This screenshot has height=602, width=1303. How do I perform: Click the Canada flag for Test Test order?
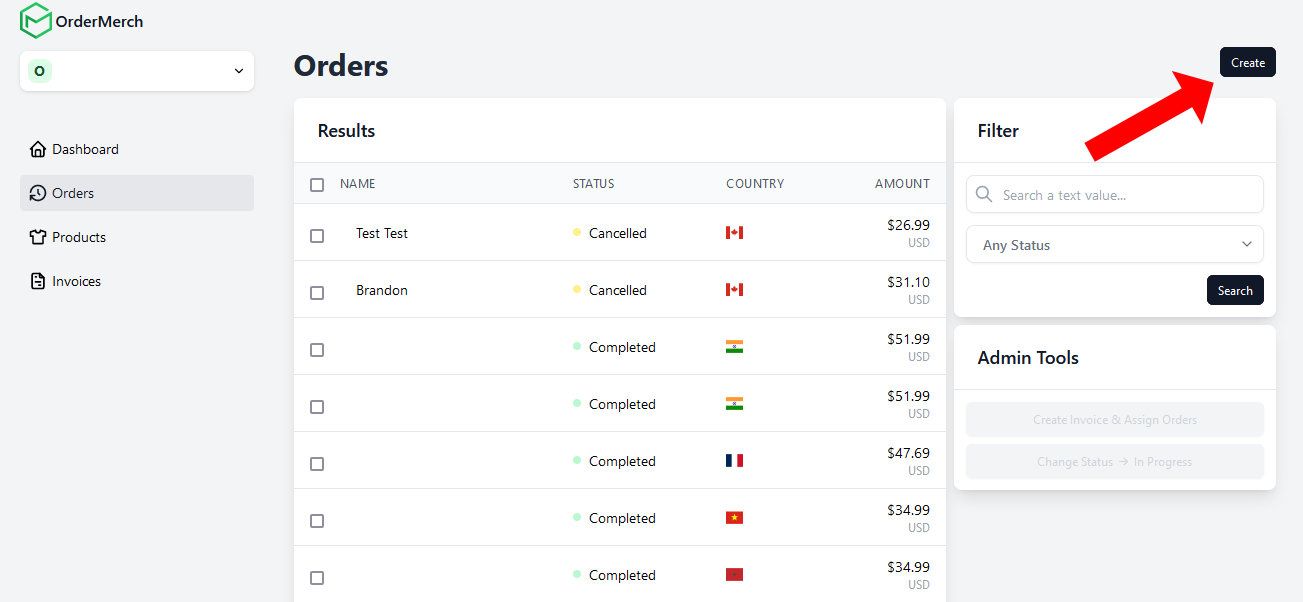pos(734,233)
